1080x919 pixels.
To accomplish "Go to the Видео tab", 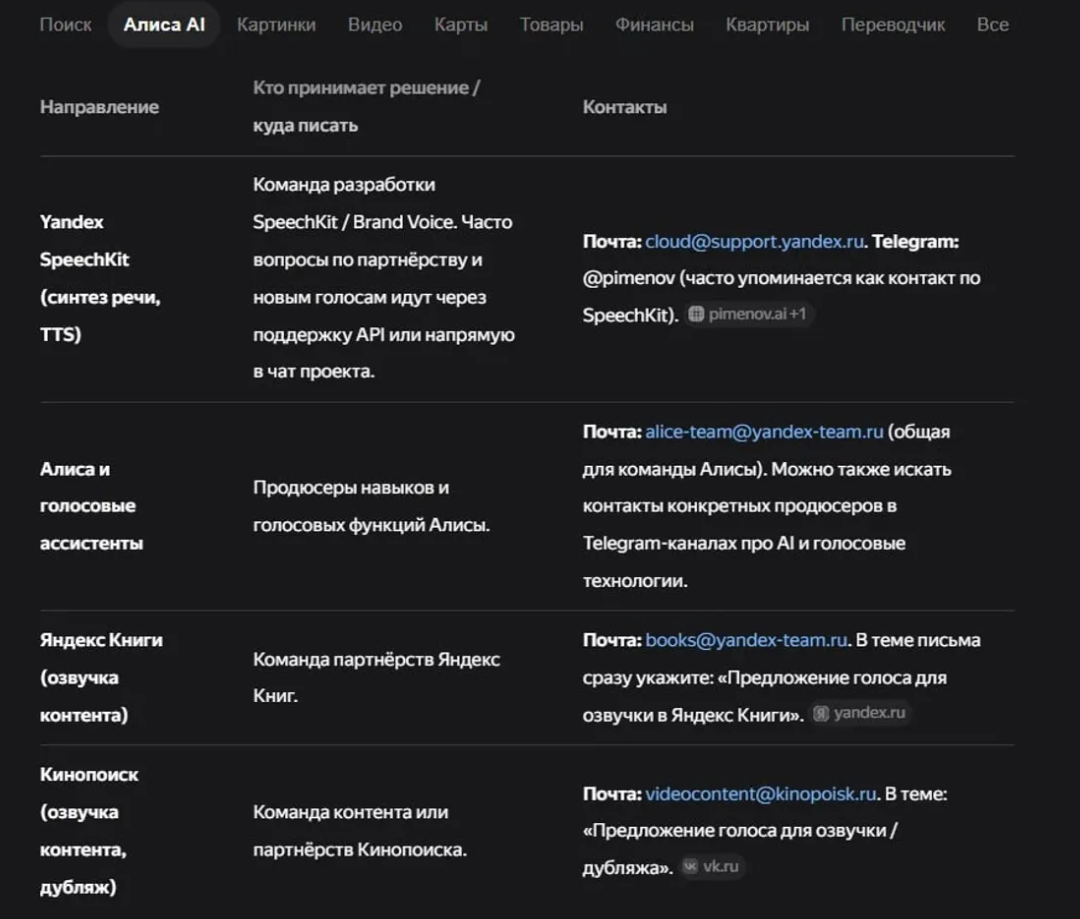I will [375, 25].
